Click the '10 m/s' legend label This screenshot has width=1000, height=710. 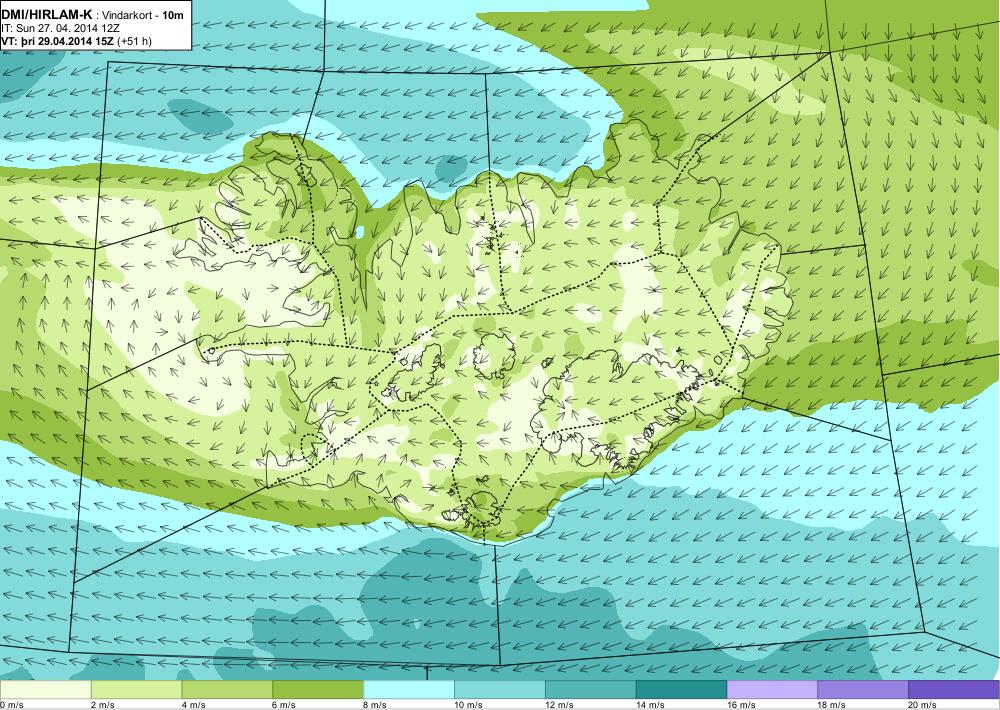[469, 705]
